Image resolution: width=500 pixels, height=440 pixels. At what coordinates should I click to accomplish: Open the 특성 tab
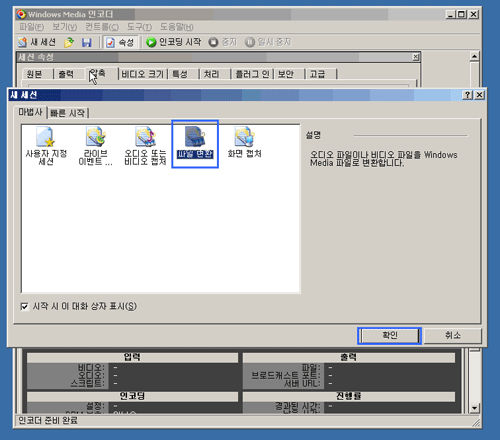[180, 74]
